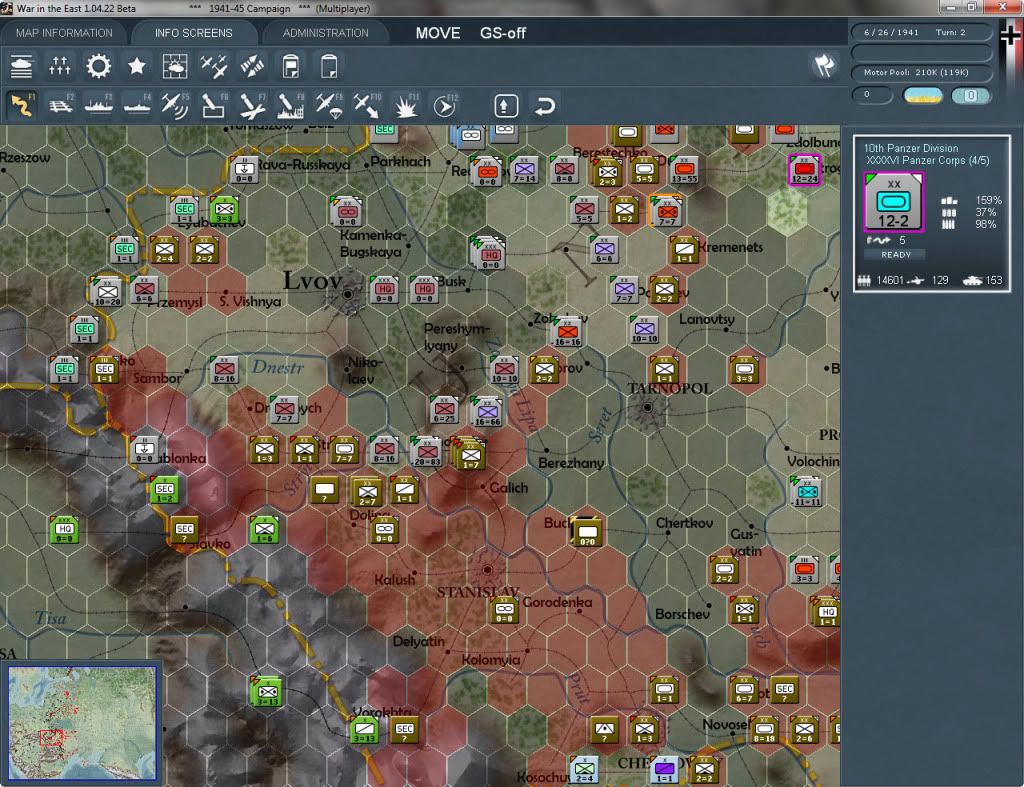1024x787 pixels.
Task: Click the MOVE mode label
Action: (438, 33)
